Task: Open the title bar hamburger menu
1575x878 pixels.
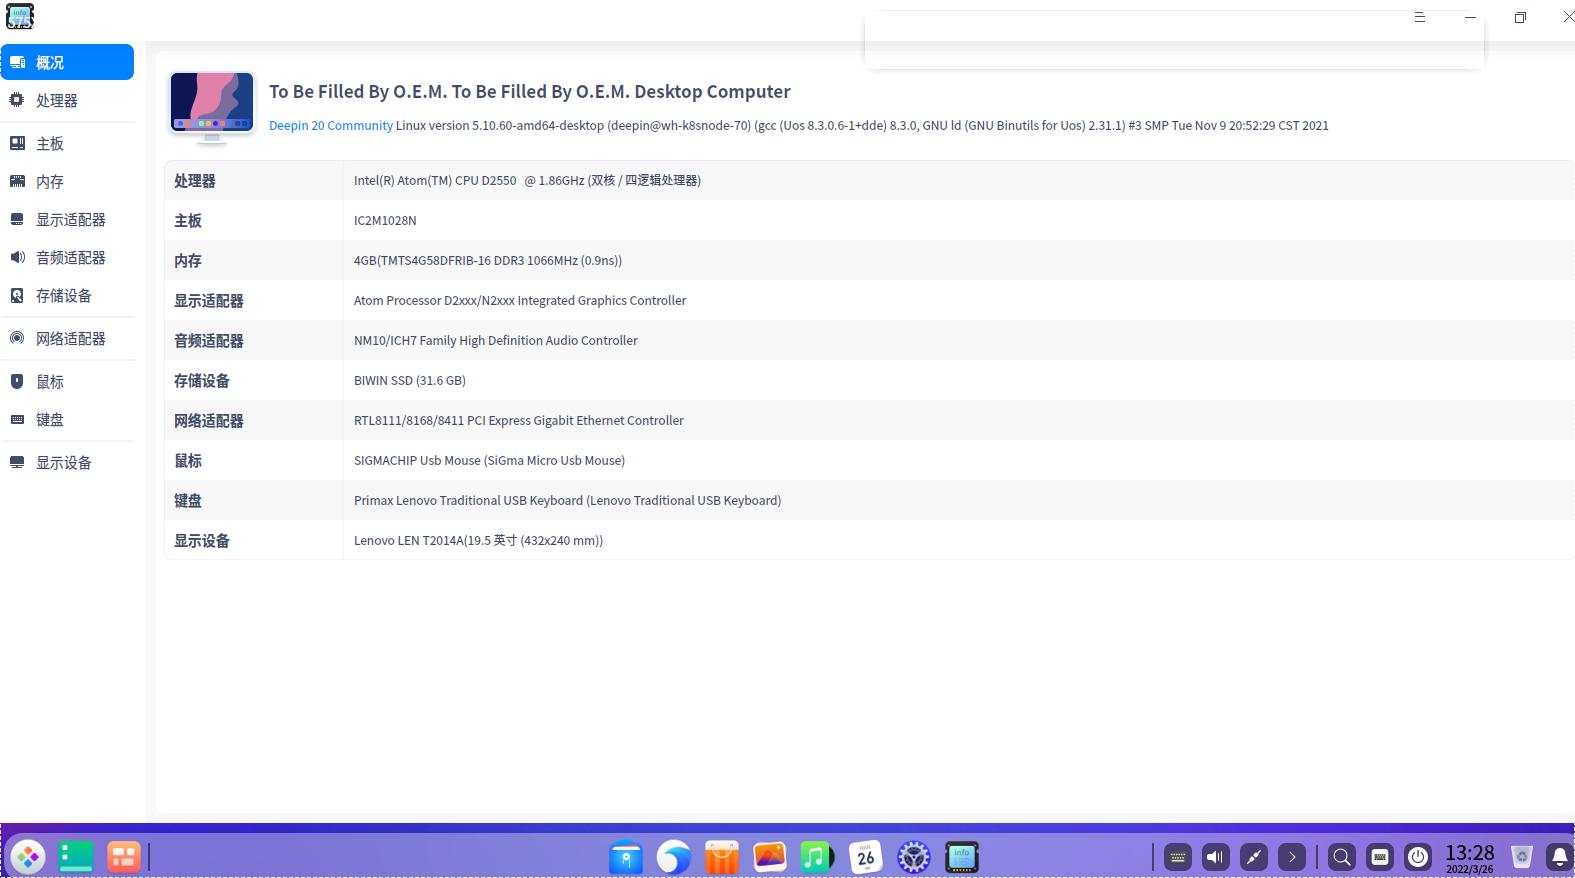Action: coord(1419,17)
